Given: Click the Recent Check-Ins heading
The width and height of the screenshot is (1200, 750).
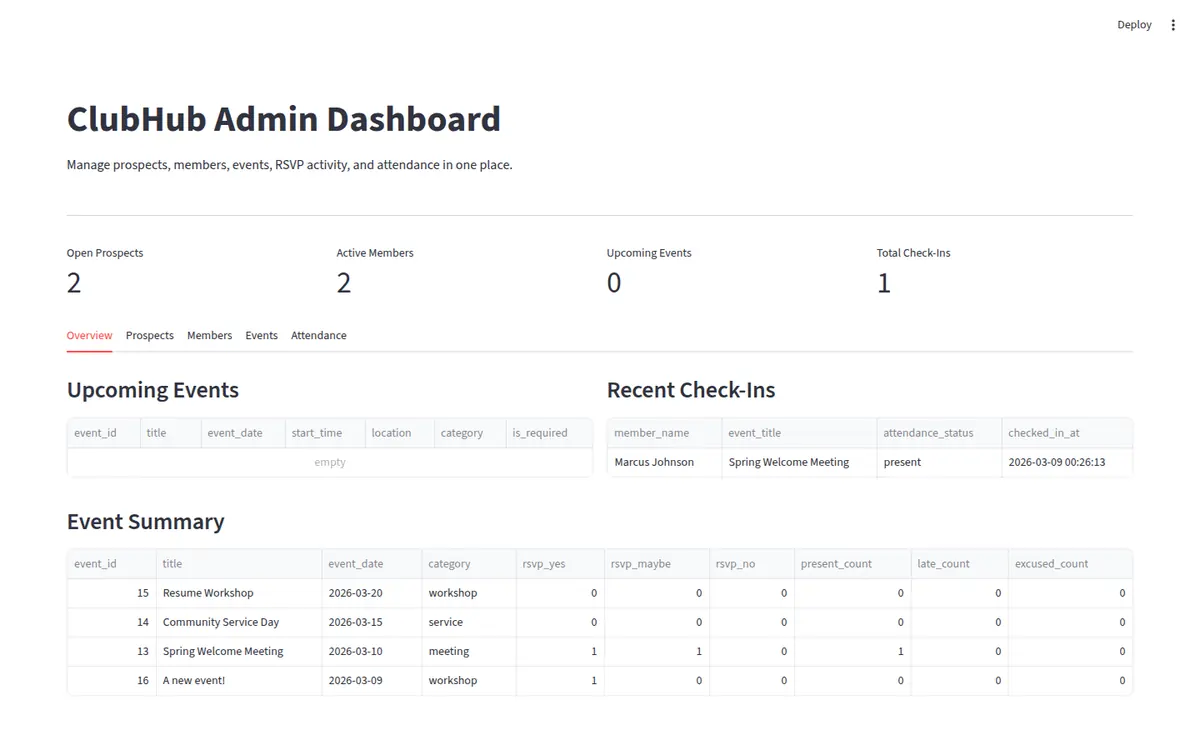Looking at the screenshot, I should point(691,390).
